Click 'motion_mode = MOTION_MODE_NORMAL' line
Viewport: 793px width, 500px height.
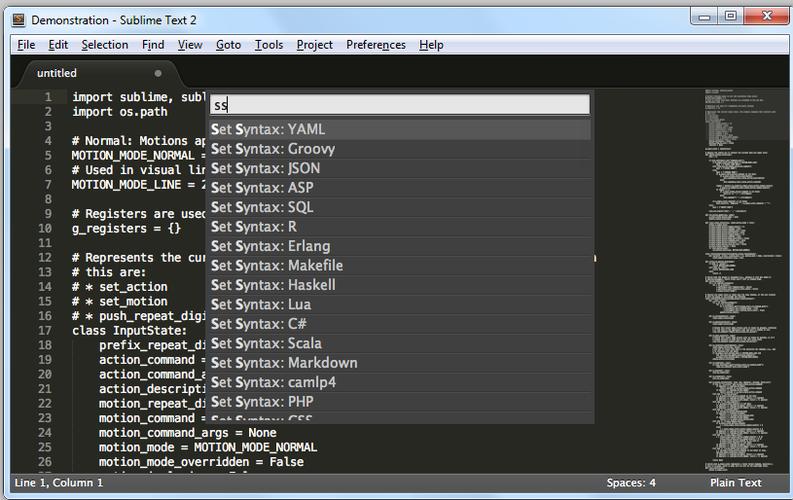208,447
